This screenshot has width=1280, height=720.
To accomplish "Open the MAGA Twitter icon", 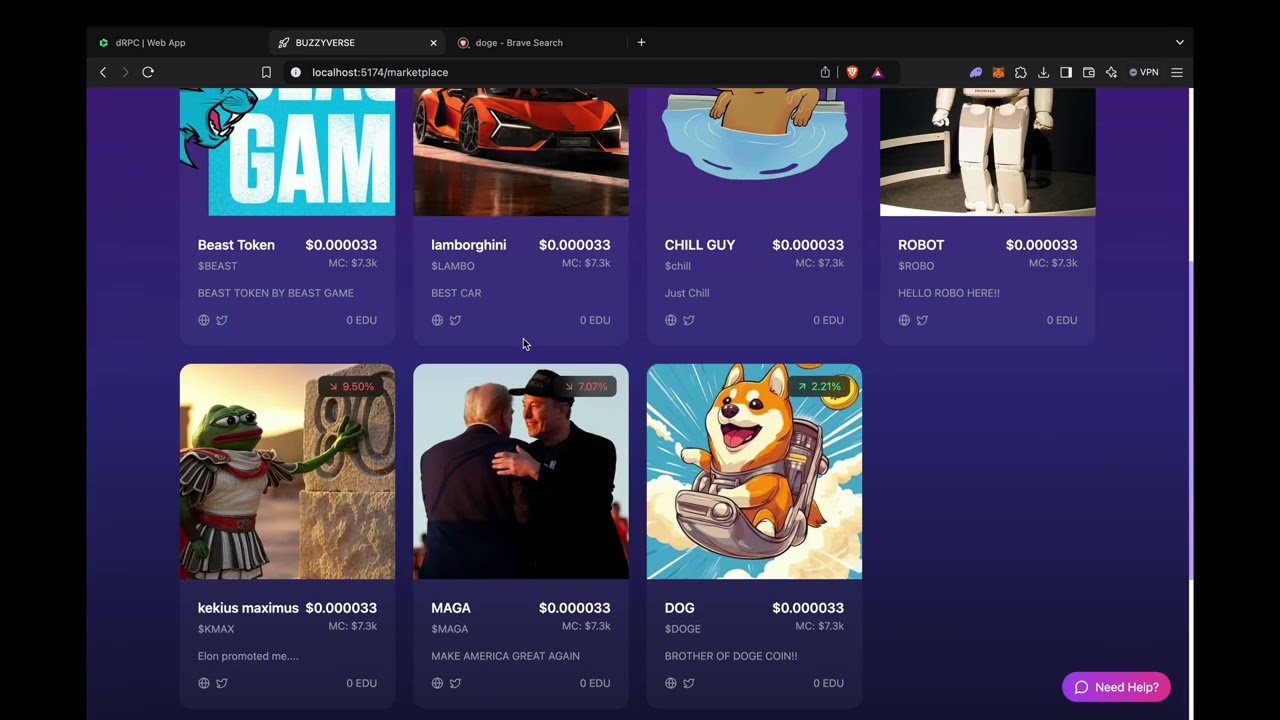I will point(455,683).
